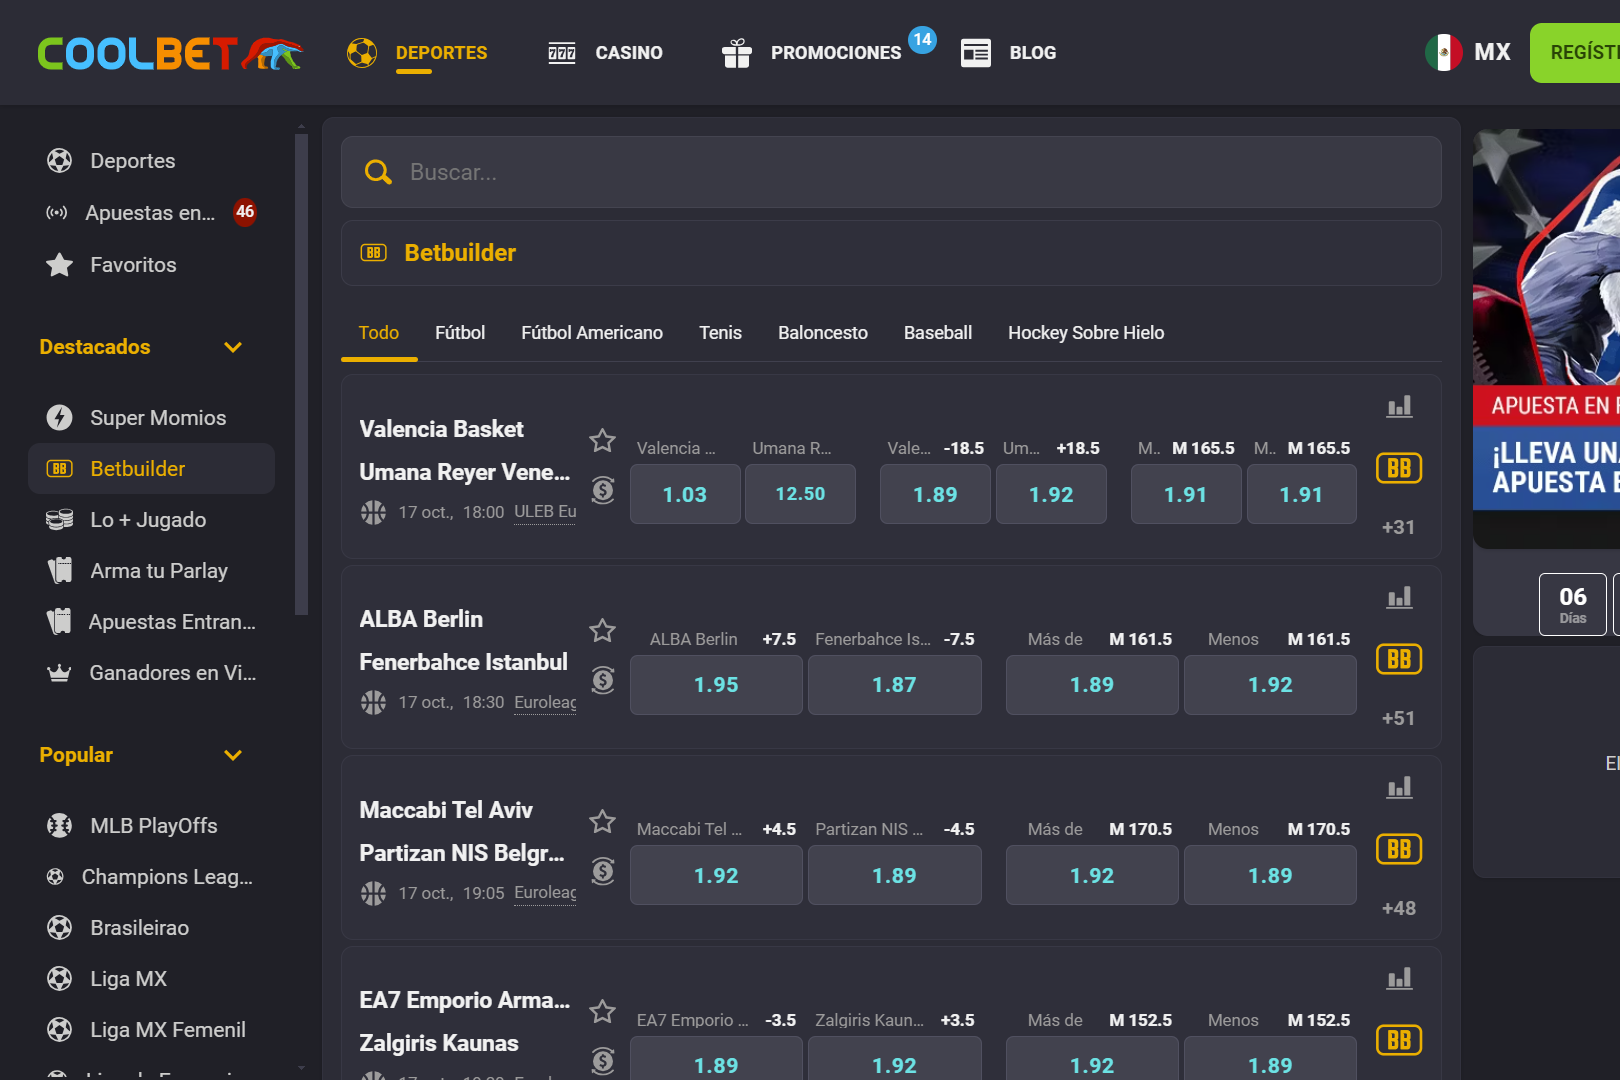Click the Favoritos star icon in sidebar
This screenshot has height=1080, width=1620.
pyautogui.click(x=60, y=264)
